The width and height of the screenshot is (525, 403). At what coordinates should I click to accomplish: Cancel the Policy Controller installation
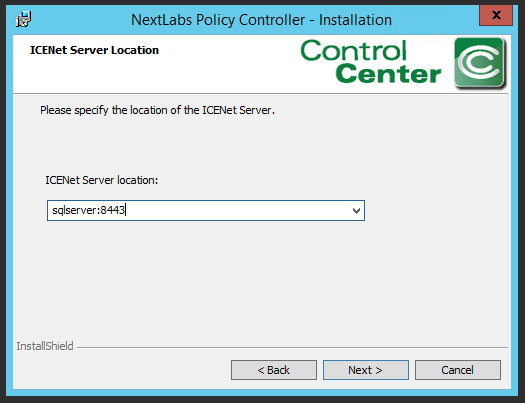click(458, 370)
